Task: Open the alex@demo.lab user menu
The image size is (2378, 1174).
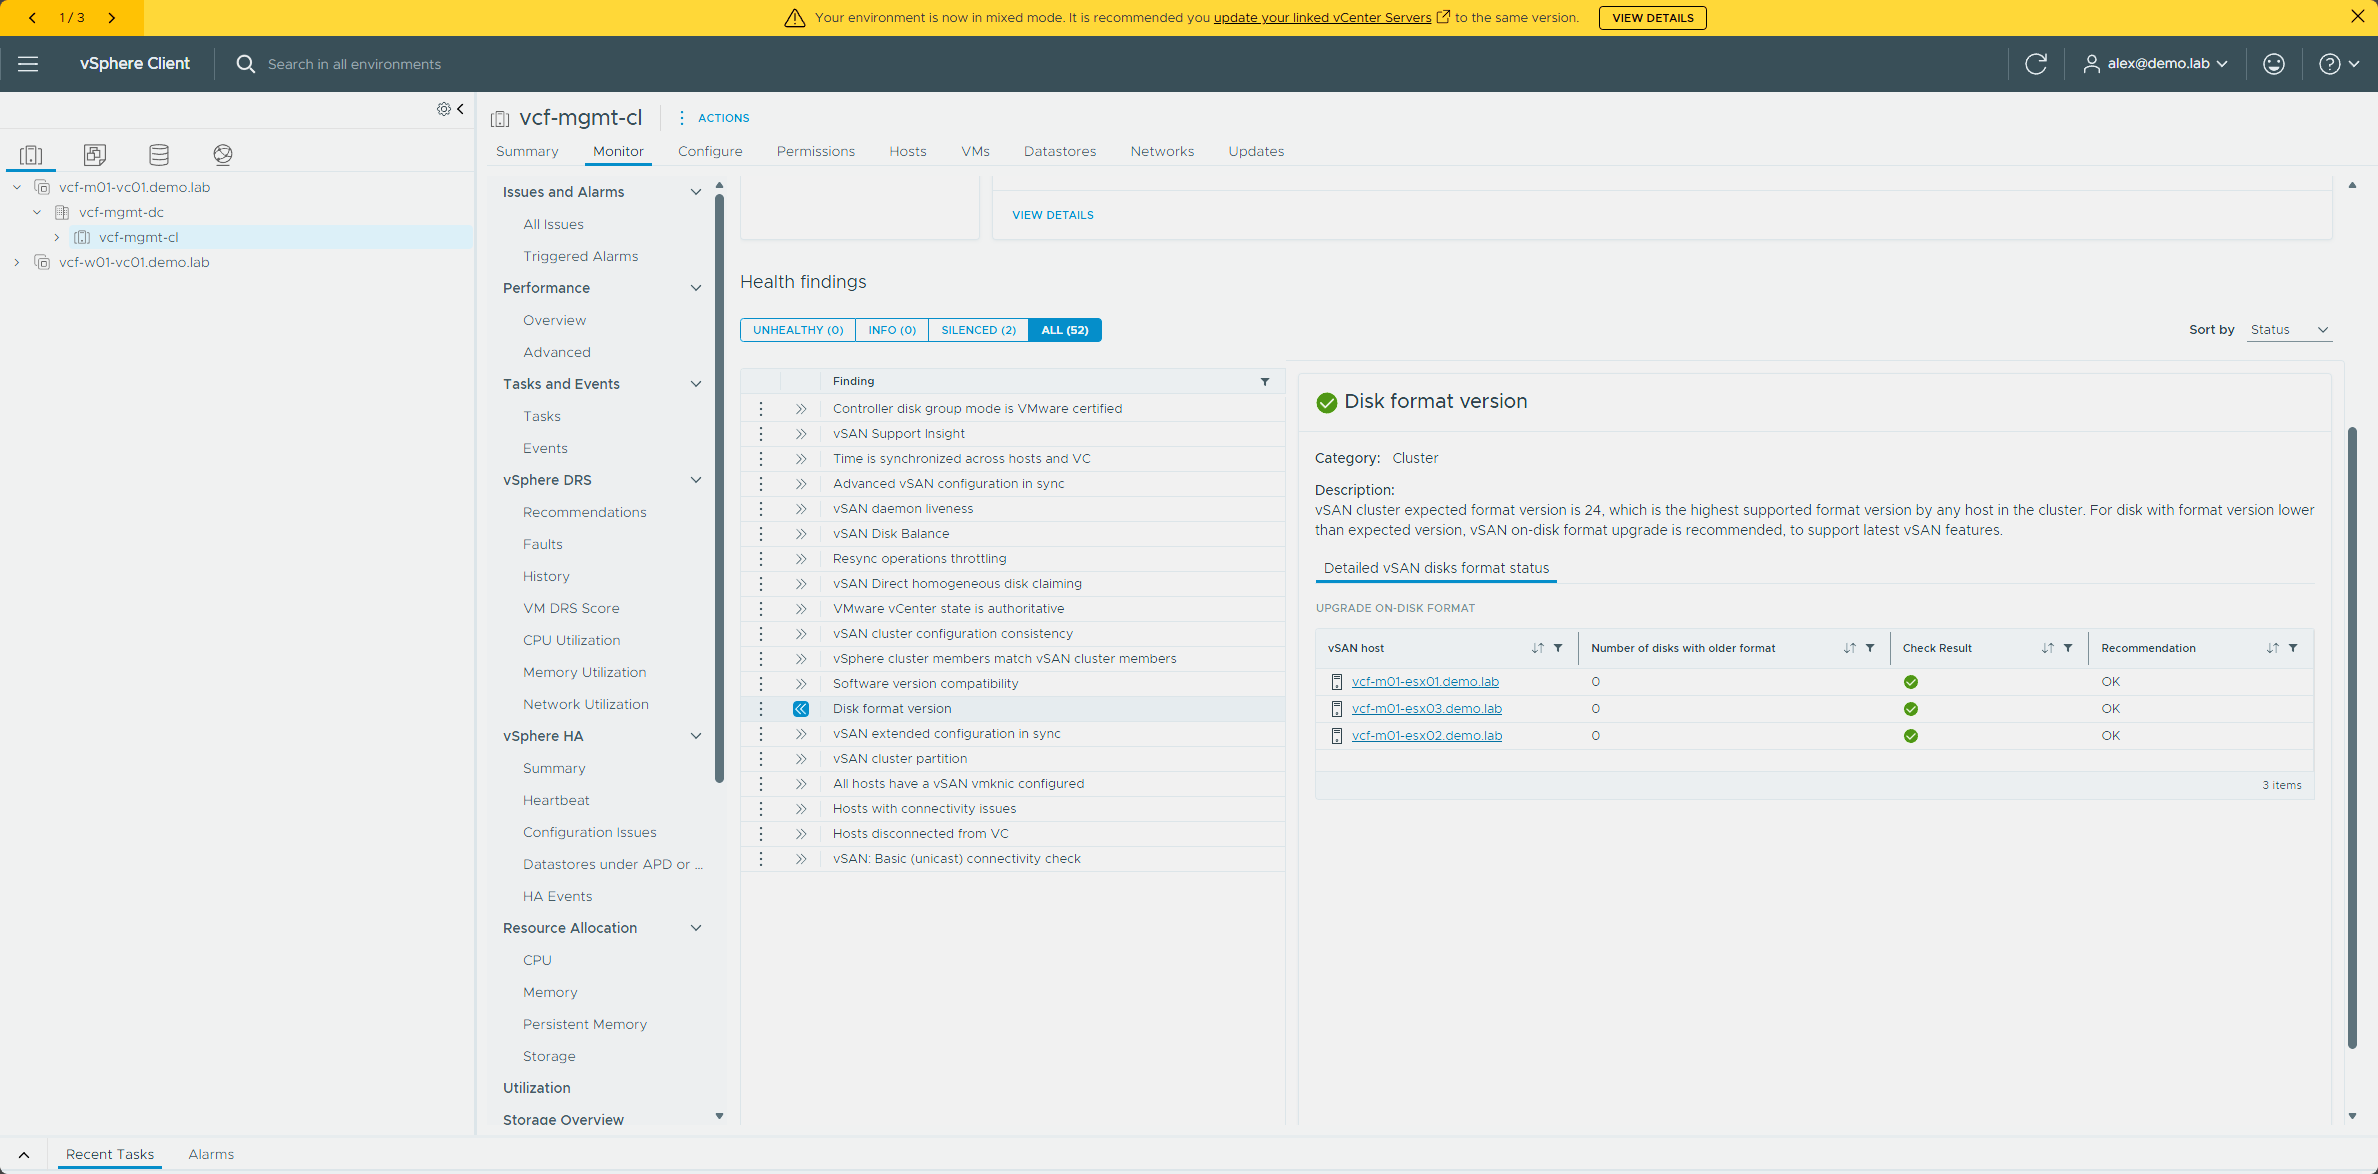Action: [2155, 64]
